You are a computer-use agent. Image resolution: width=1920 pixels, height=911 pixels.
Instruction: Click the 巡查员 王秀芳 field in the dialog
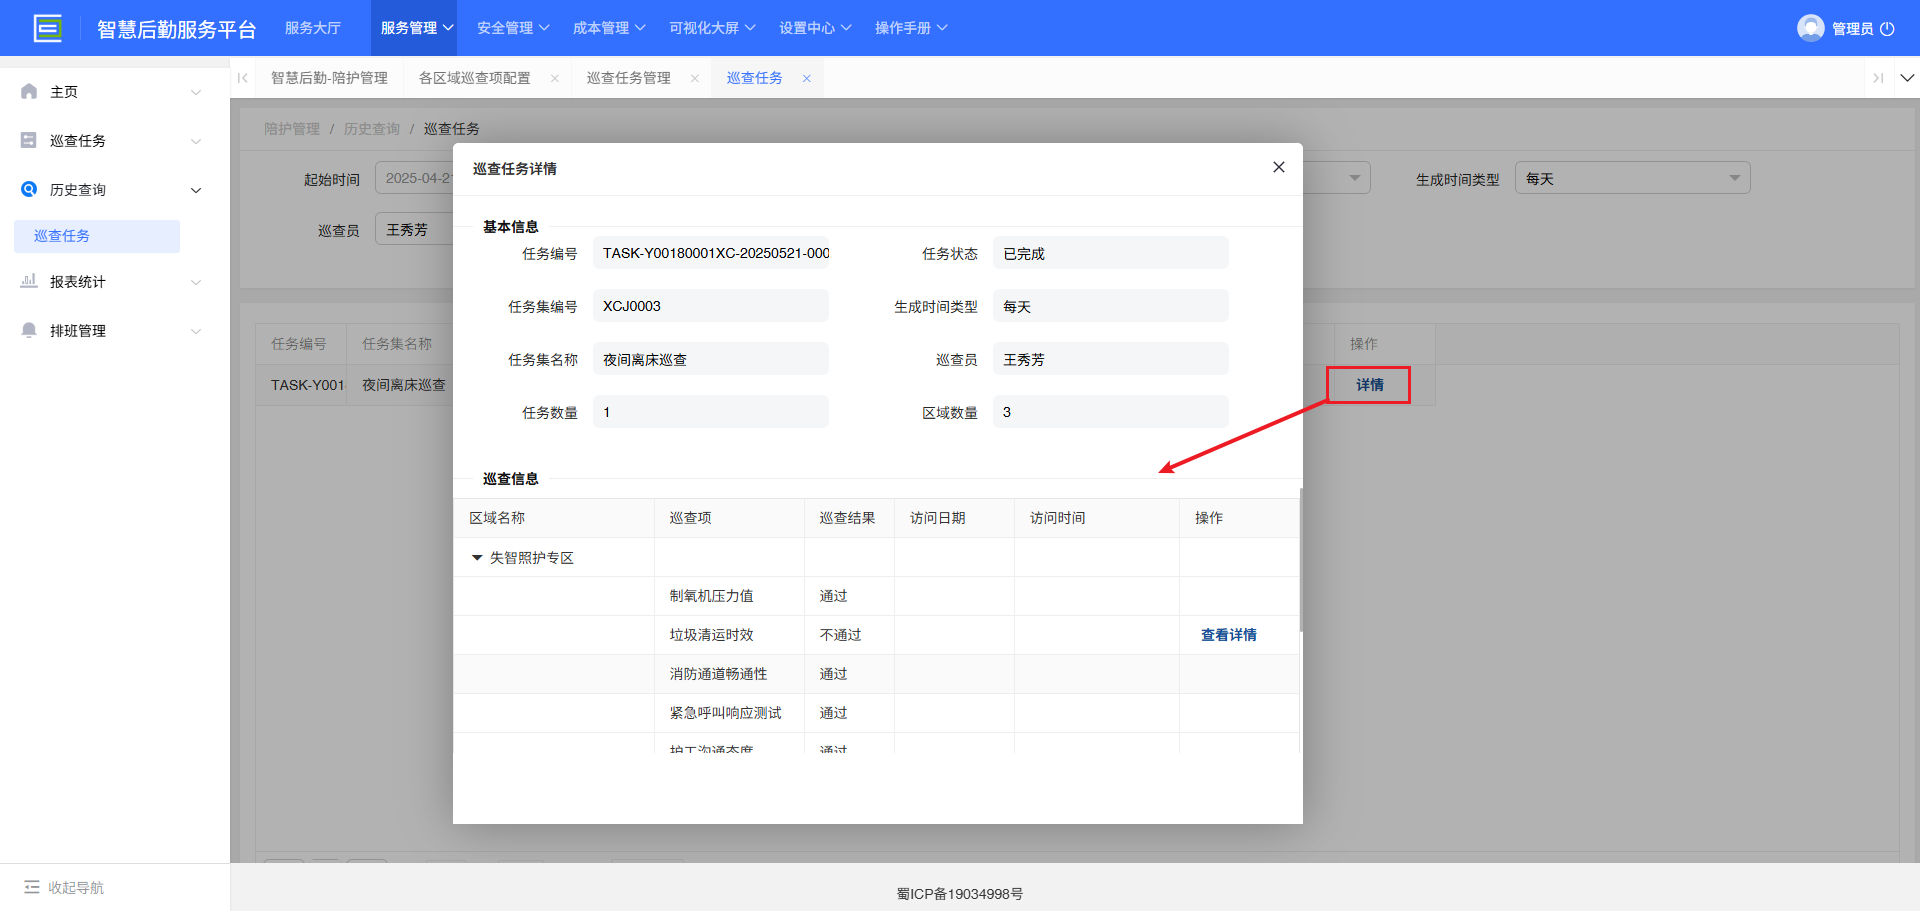pyautogui.click(x=1111, y=359)
